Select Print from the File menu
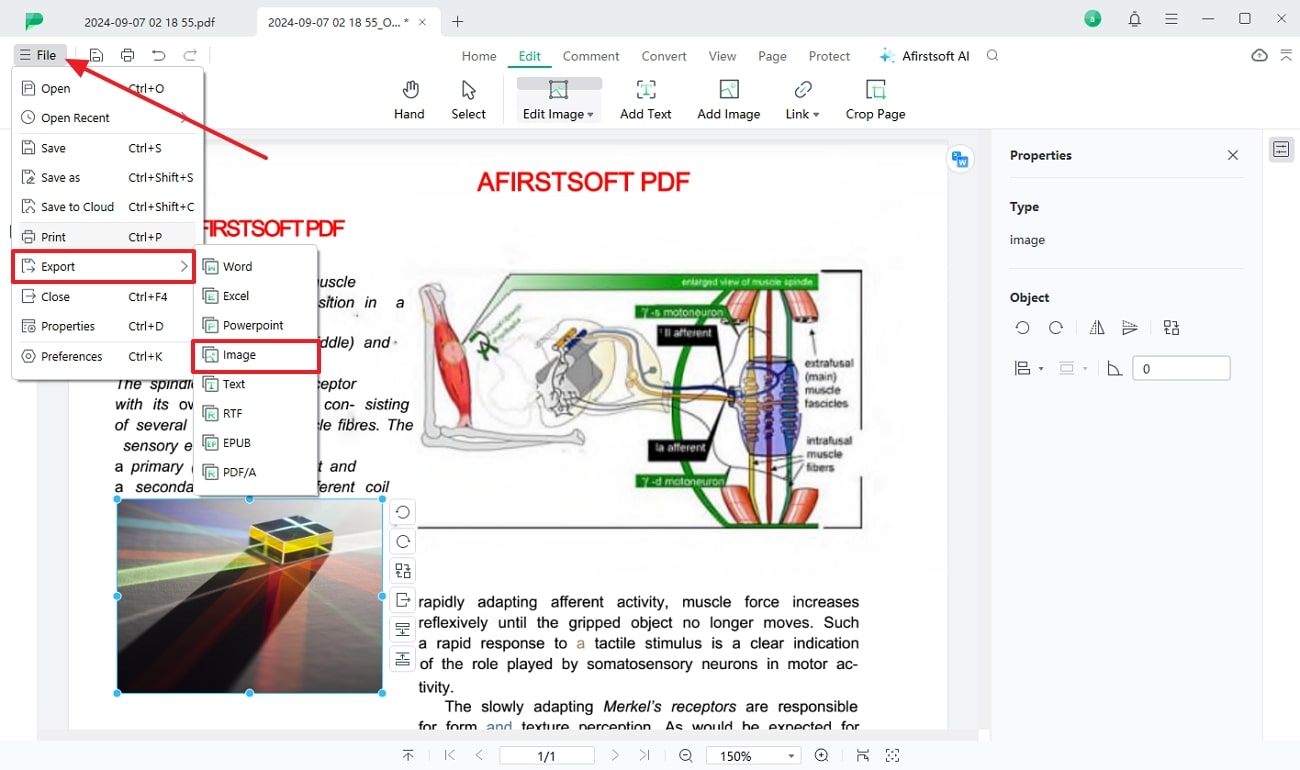 click(x=107, y=237)
